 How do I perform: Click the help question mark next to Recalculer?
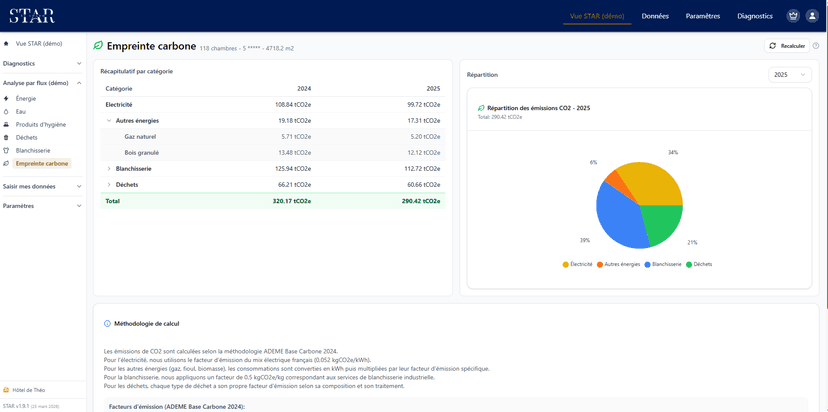816,46
